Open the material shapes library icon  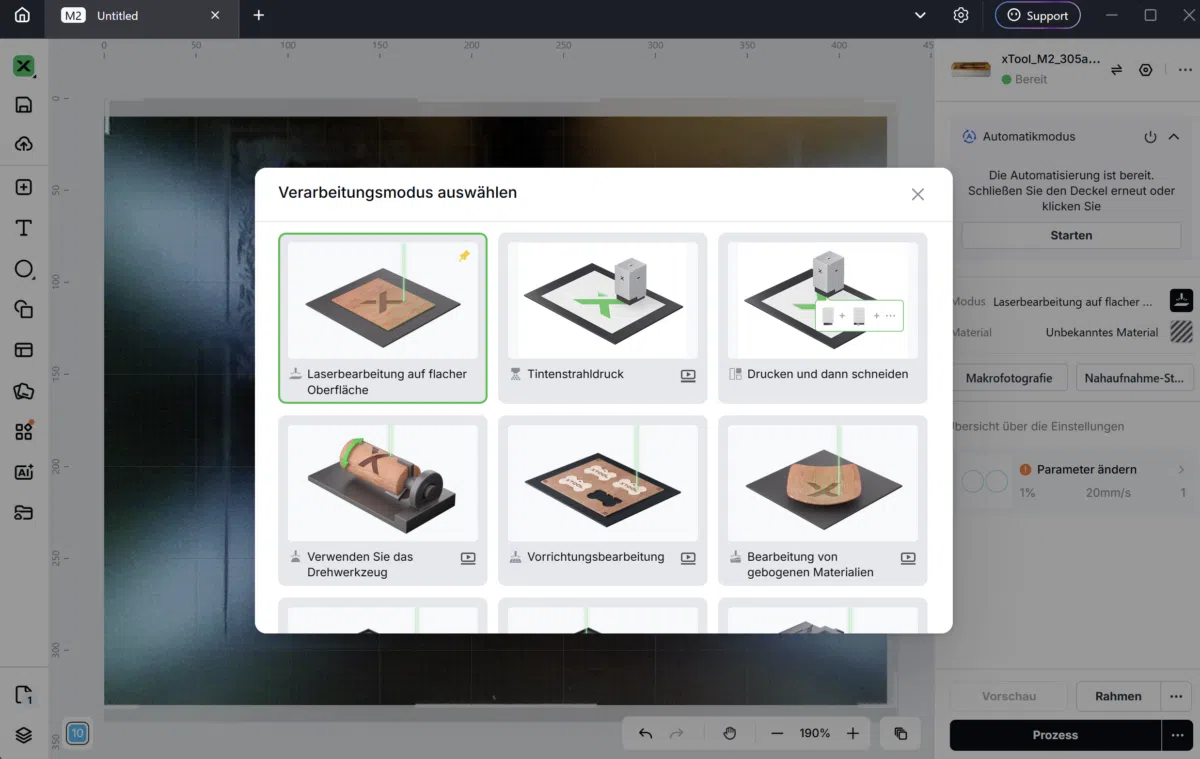point(24,391)
